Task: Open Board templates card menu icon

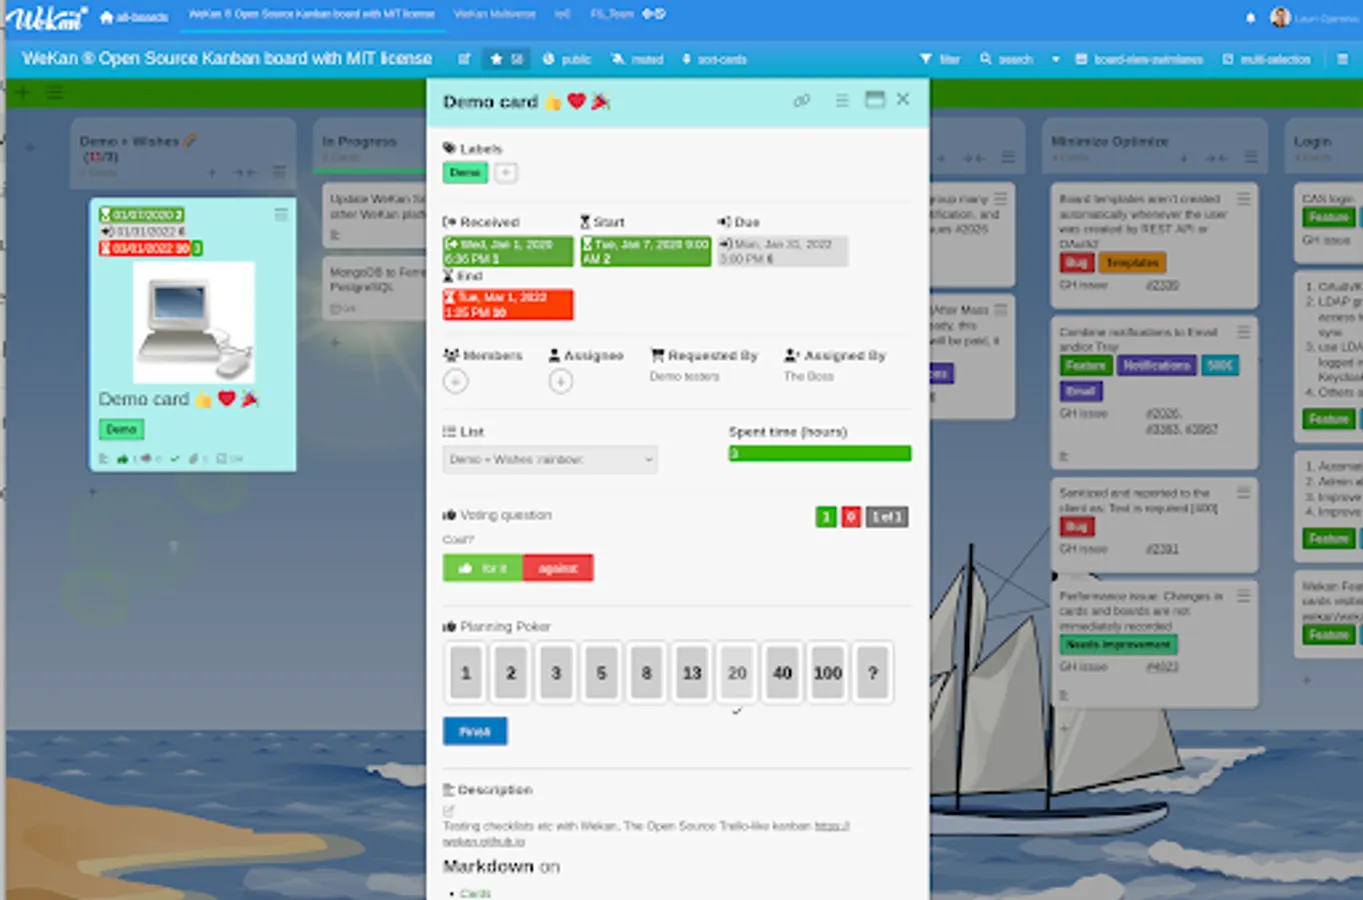Action: [1244, 199]
